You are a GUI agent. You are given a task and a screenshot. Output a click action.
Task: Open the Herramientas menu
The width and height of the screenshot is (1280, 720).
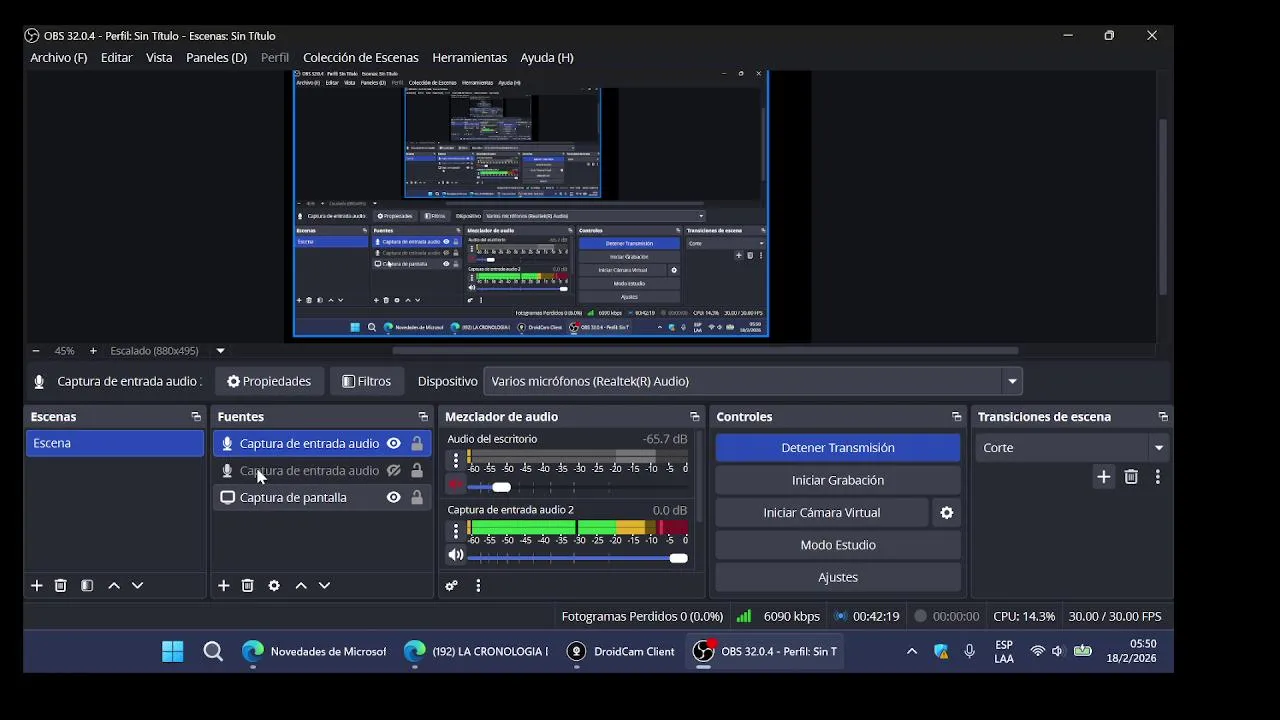point(470,58)
